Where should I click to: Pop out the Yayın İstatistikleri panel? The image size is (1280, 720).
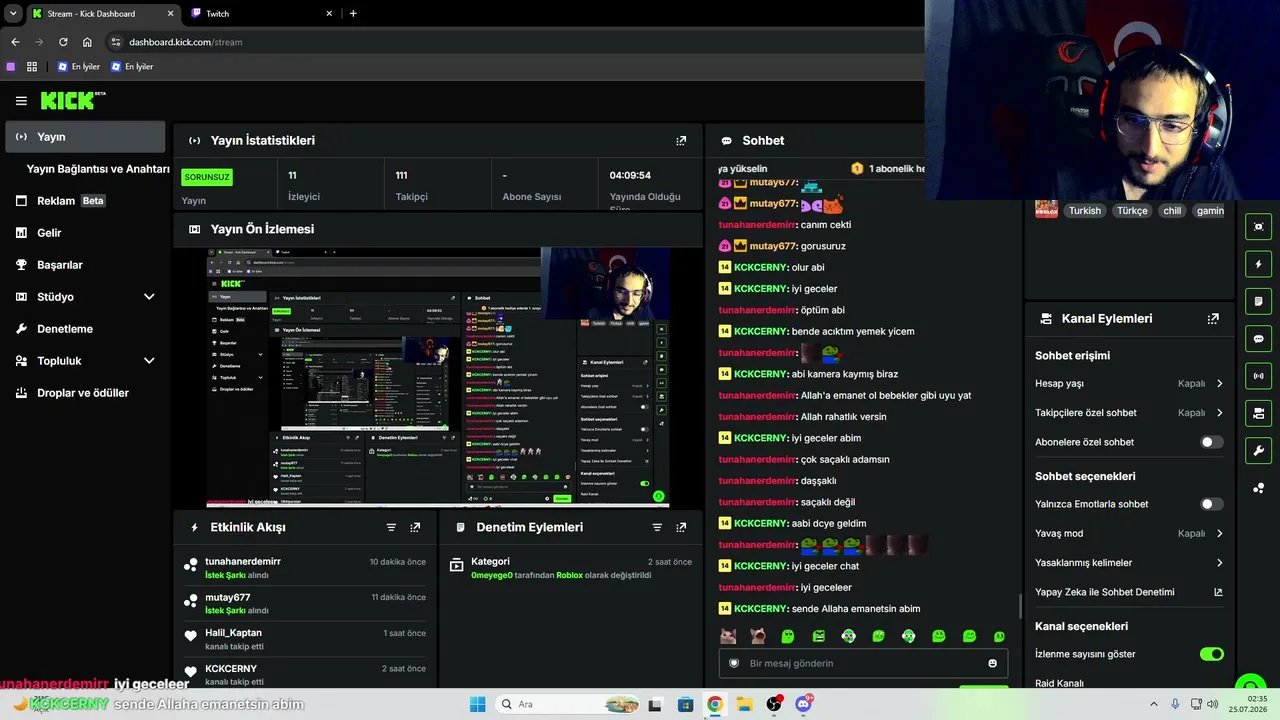[681, 141]
